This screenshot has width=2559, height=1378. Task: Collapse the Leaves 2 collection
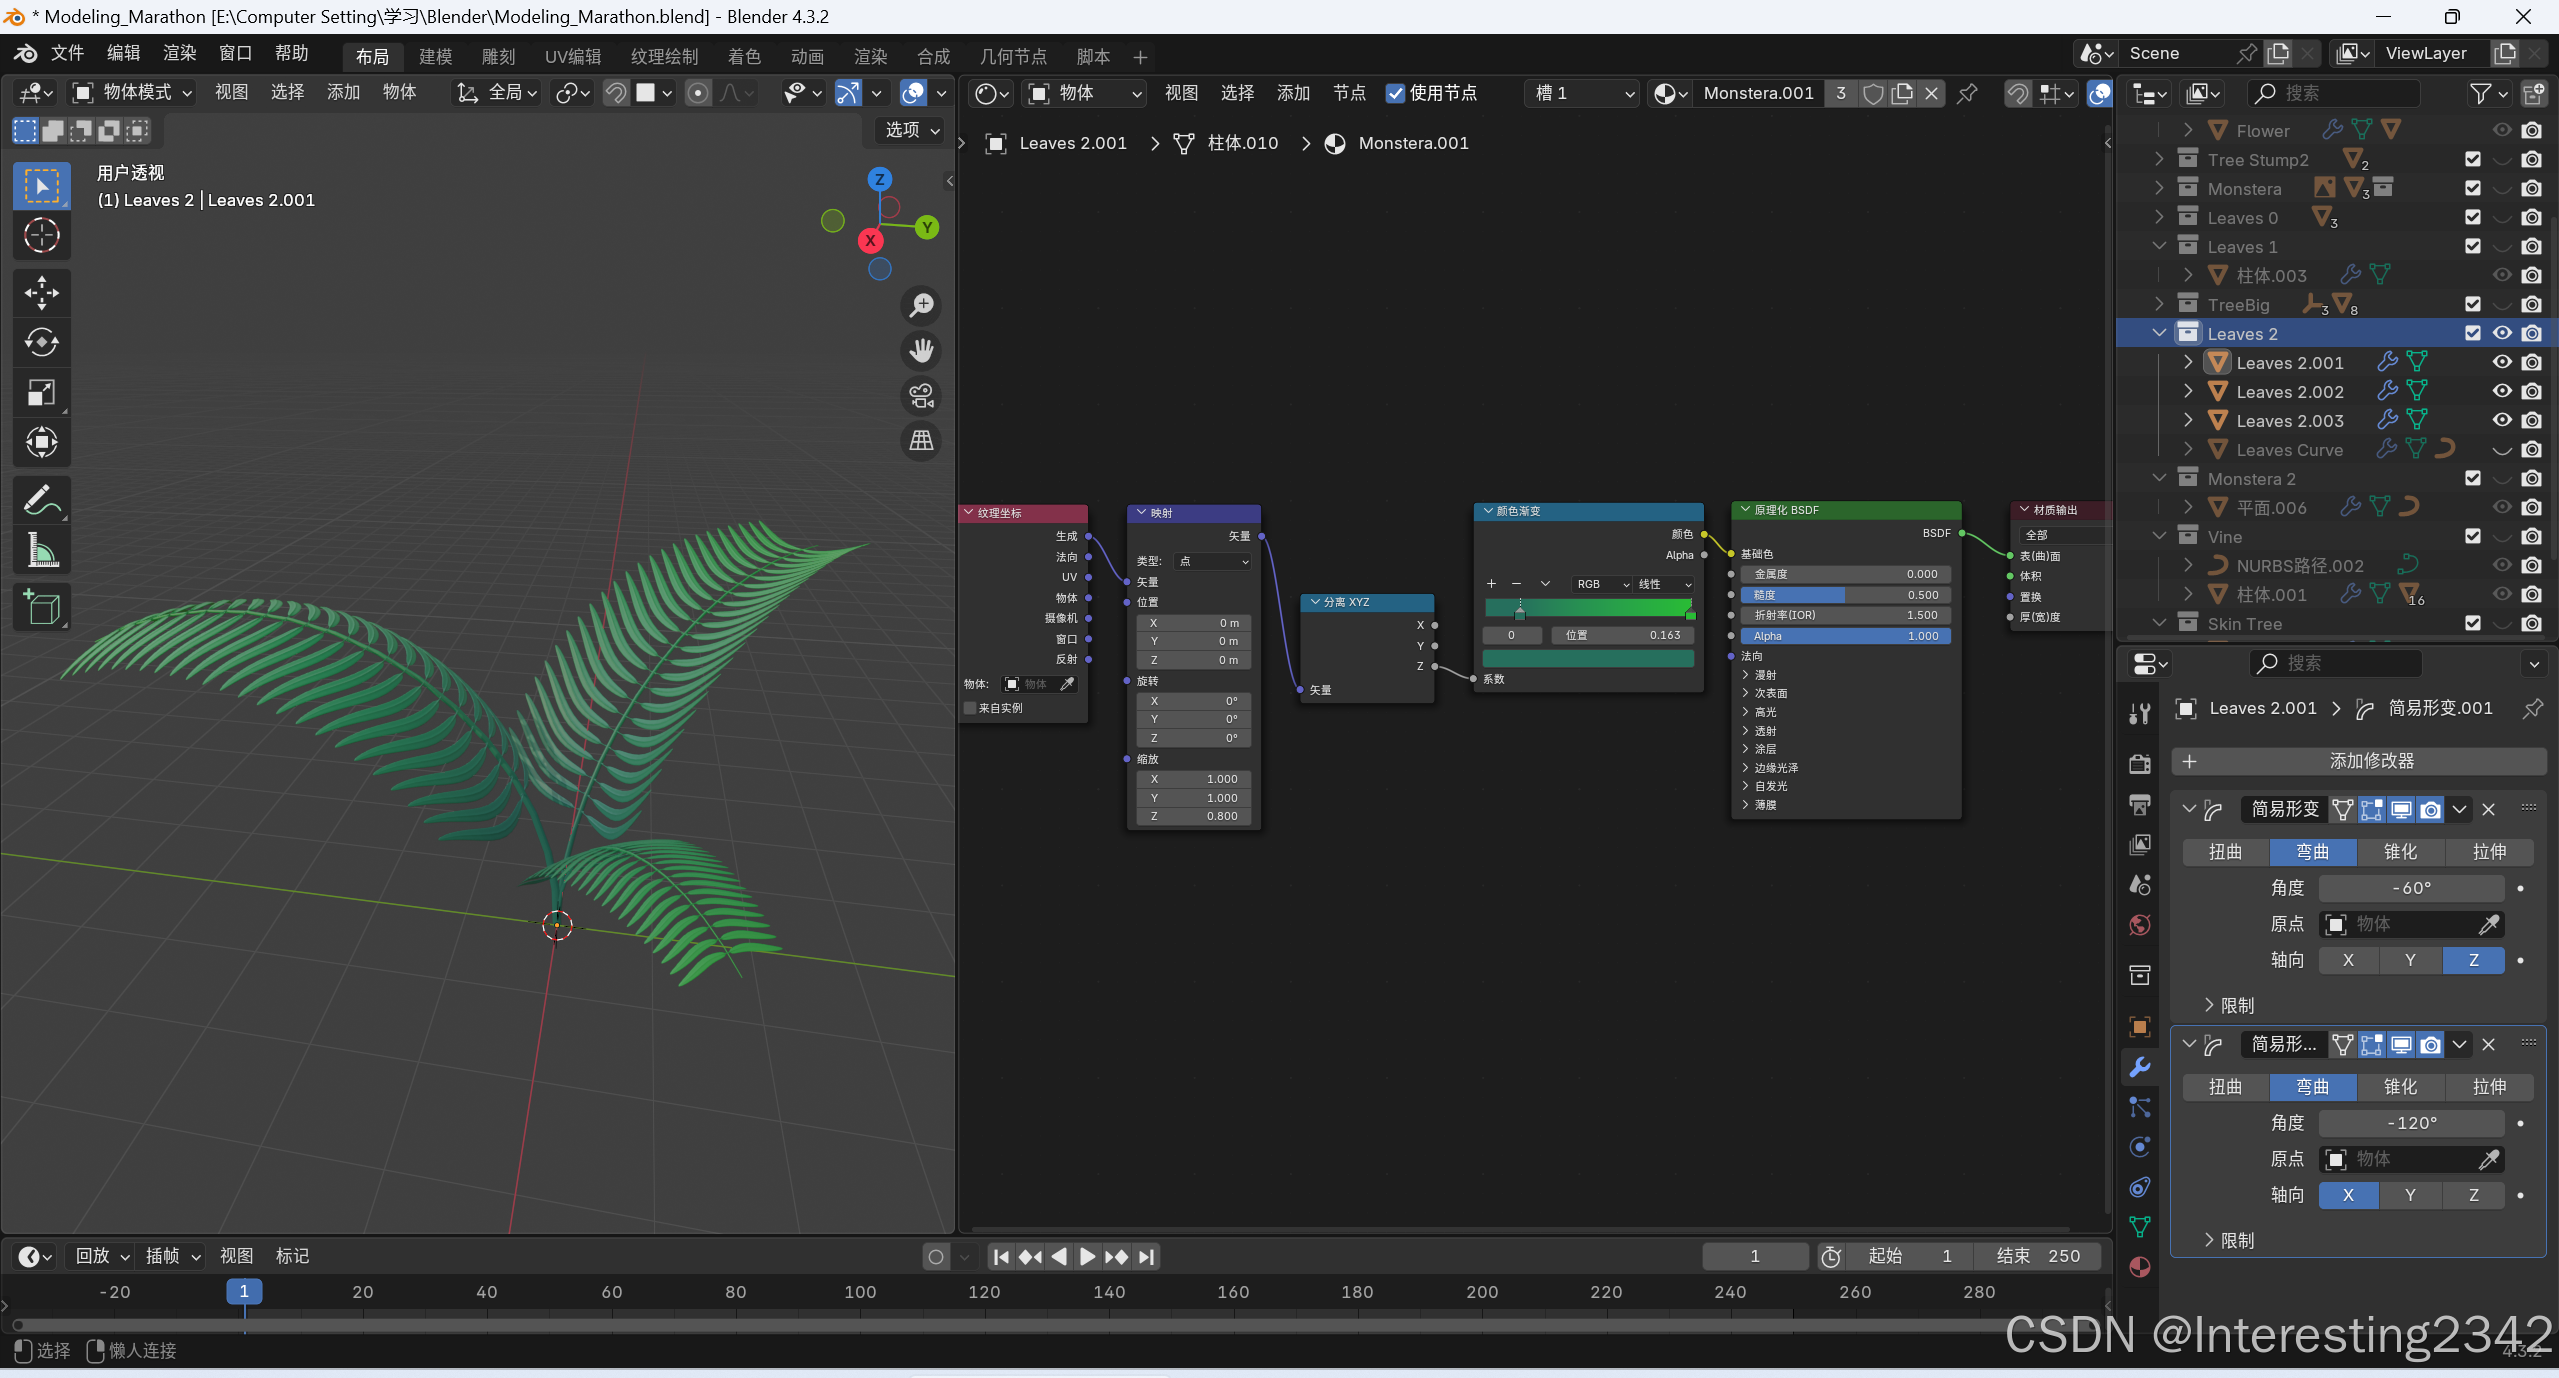(x=2159, y=333)
